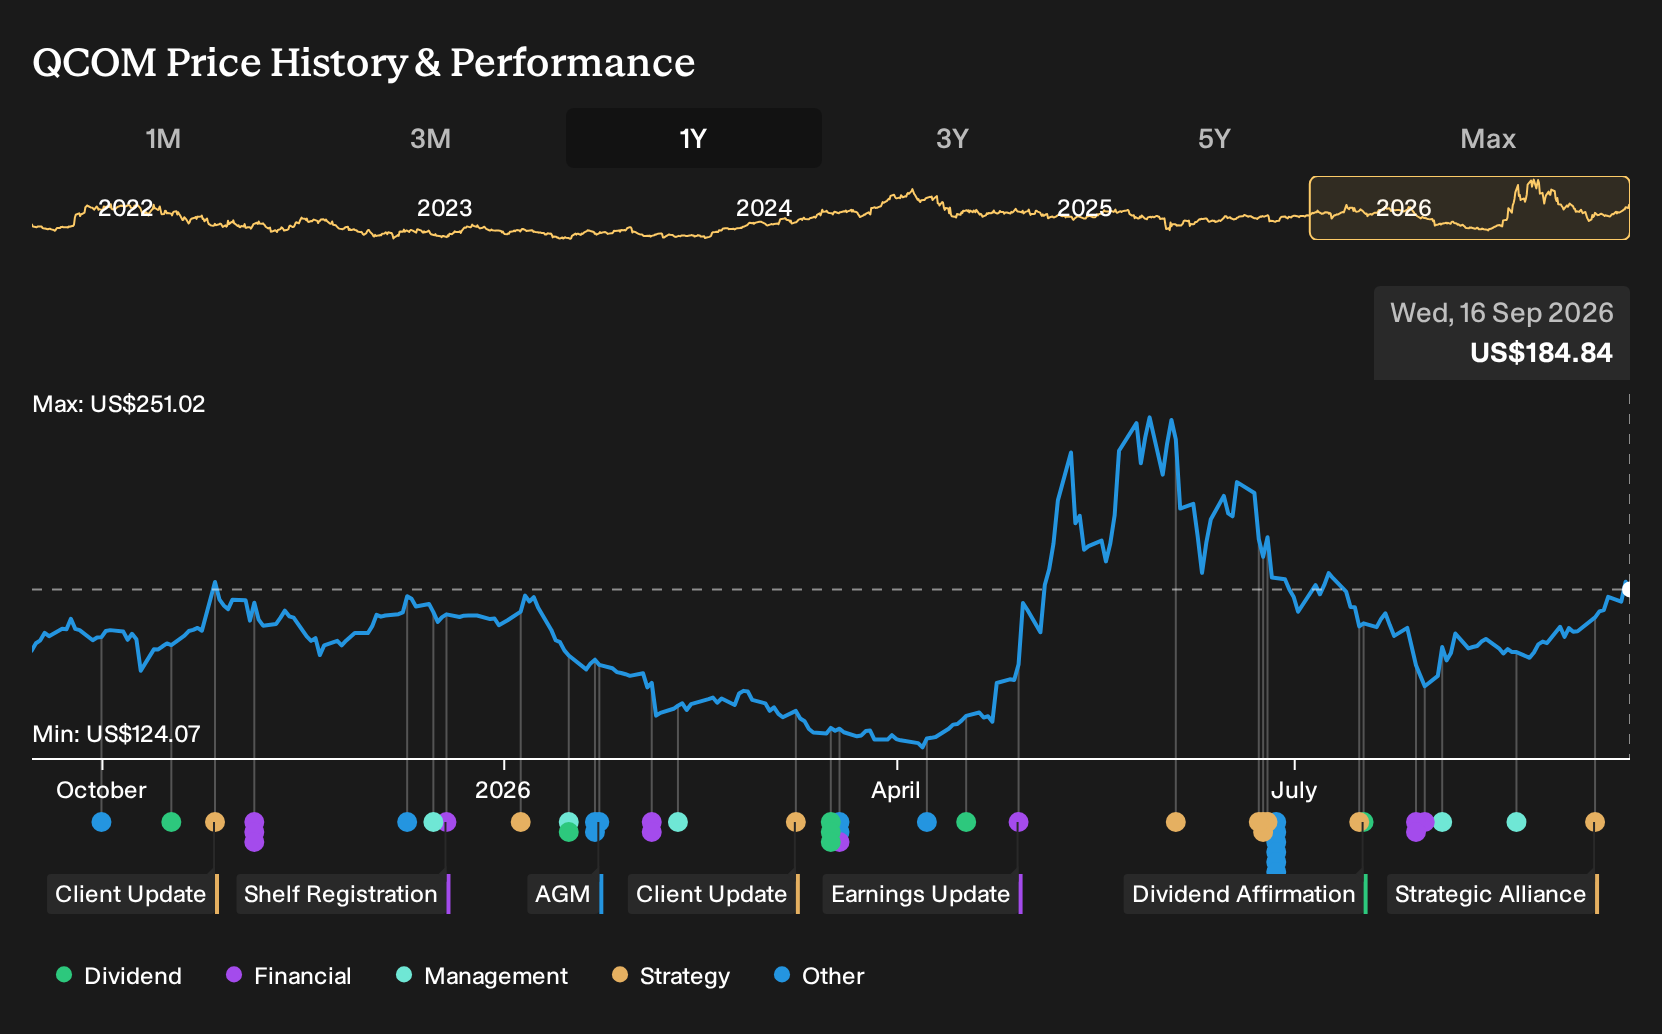Select green dot stacked under teal near AGM
This screenshot has width=1662, height=1034.
click(x=568, y=832)
